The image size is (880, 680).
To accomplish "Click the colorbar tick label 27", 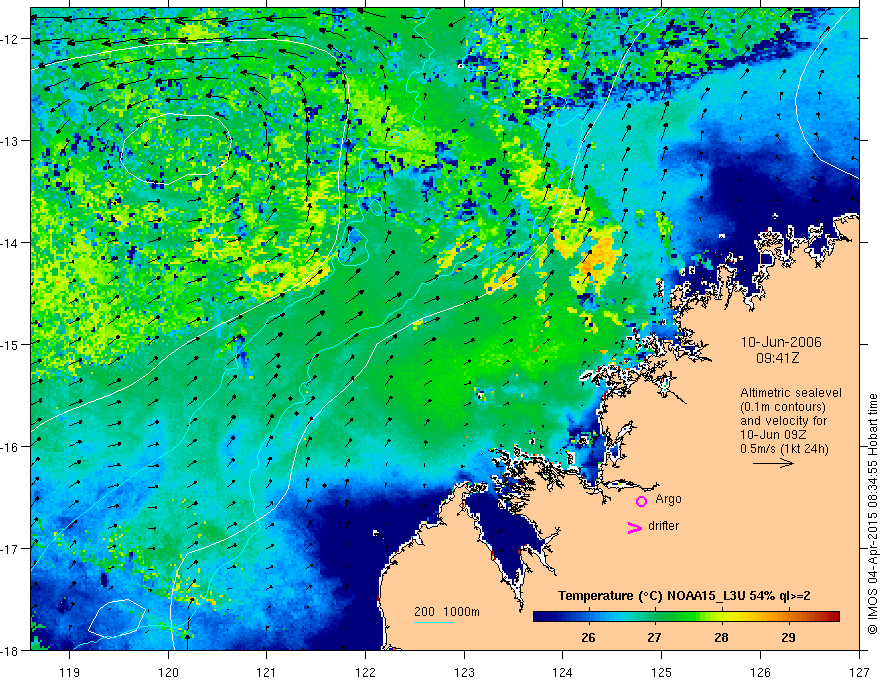I will [x=654, y=638].
